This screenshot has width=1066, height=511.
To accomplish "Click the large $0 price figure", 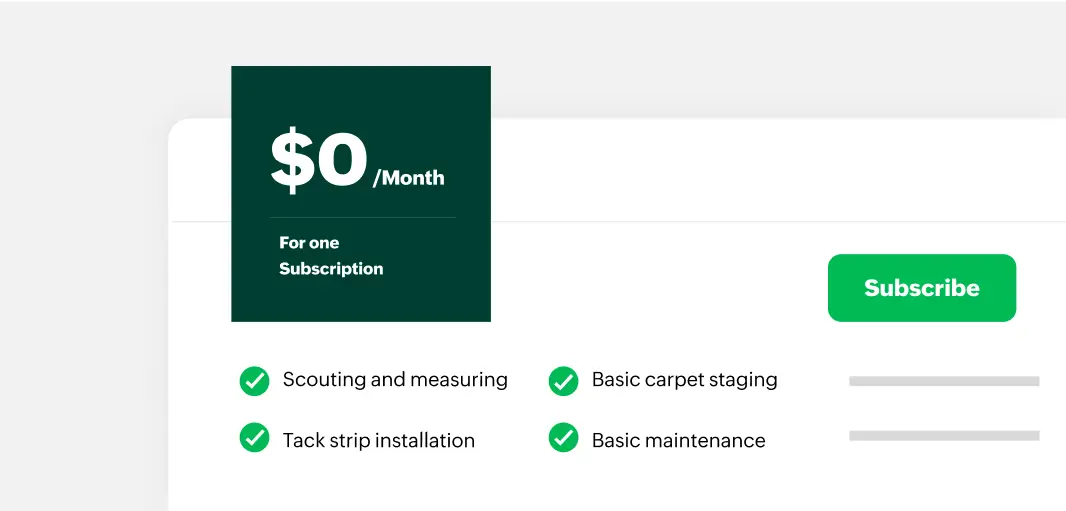I will 319,161.
